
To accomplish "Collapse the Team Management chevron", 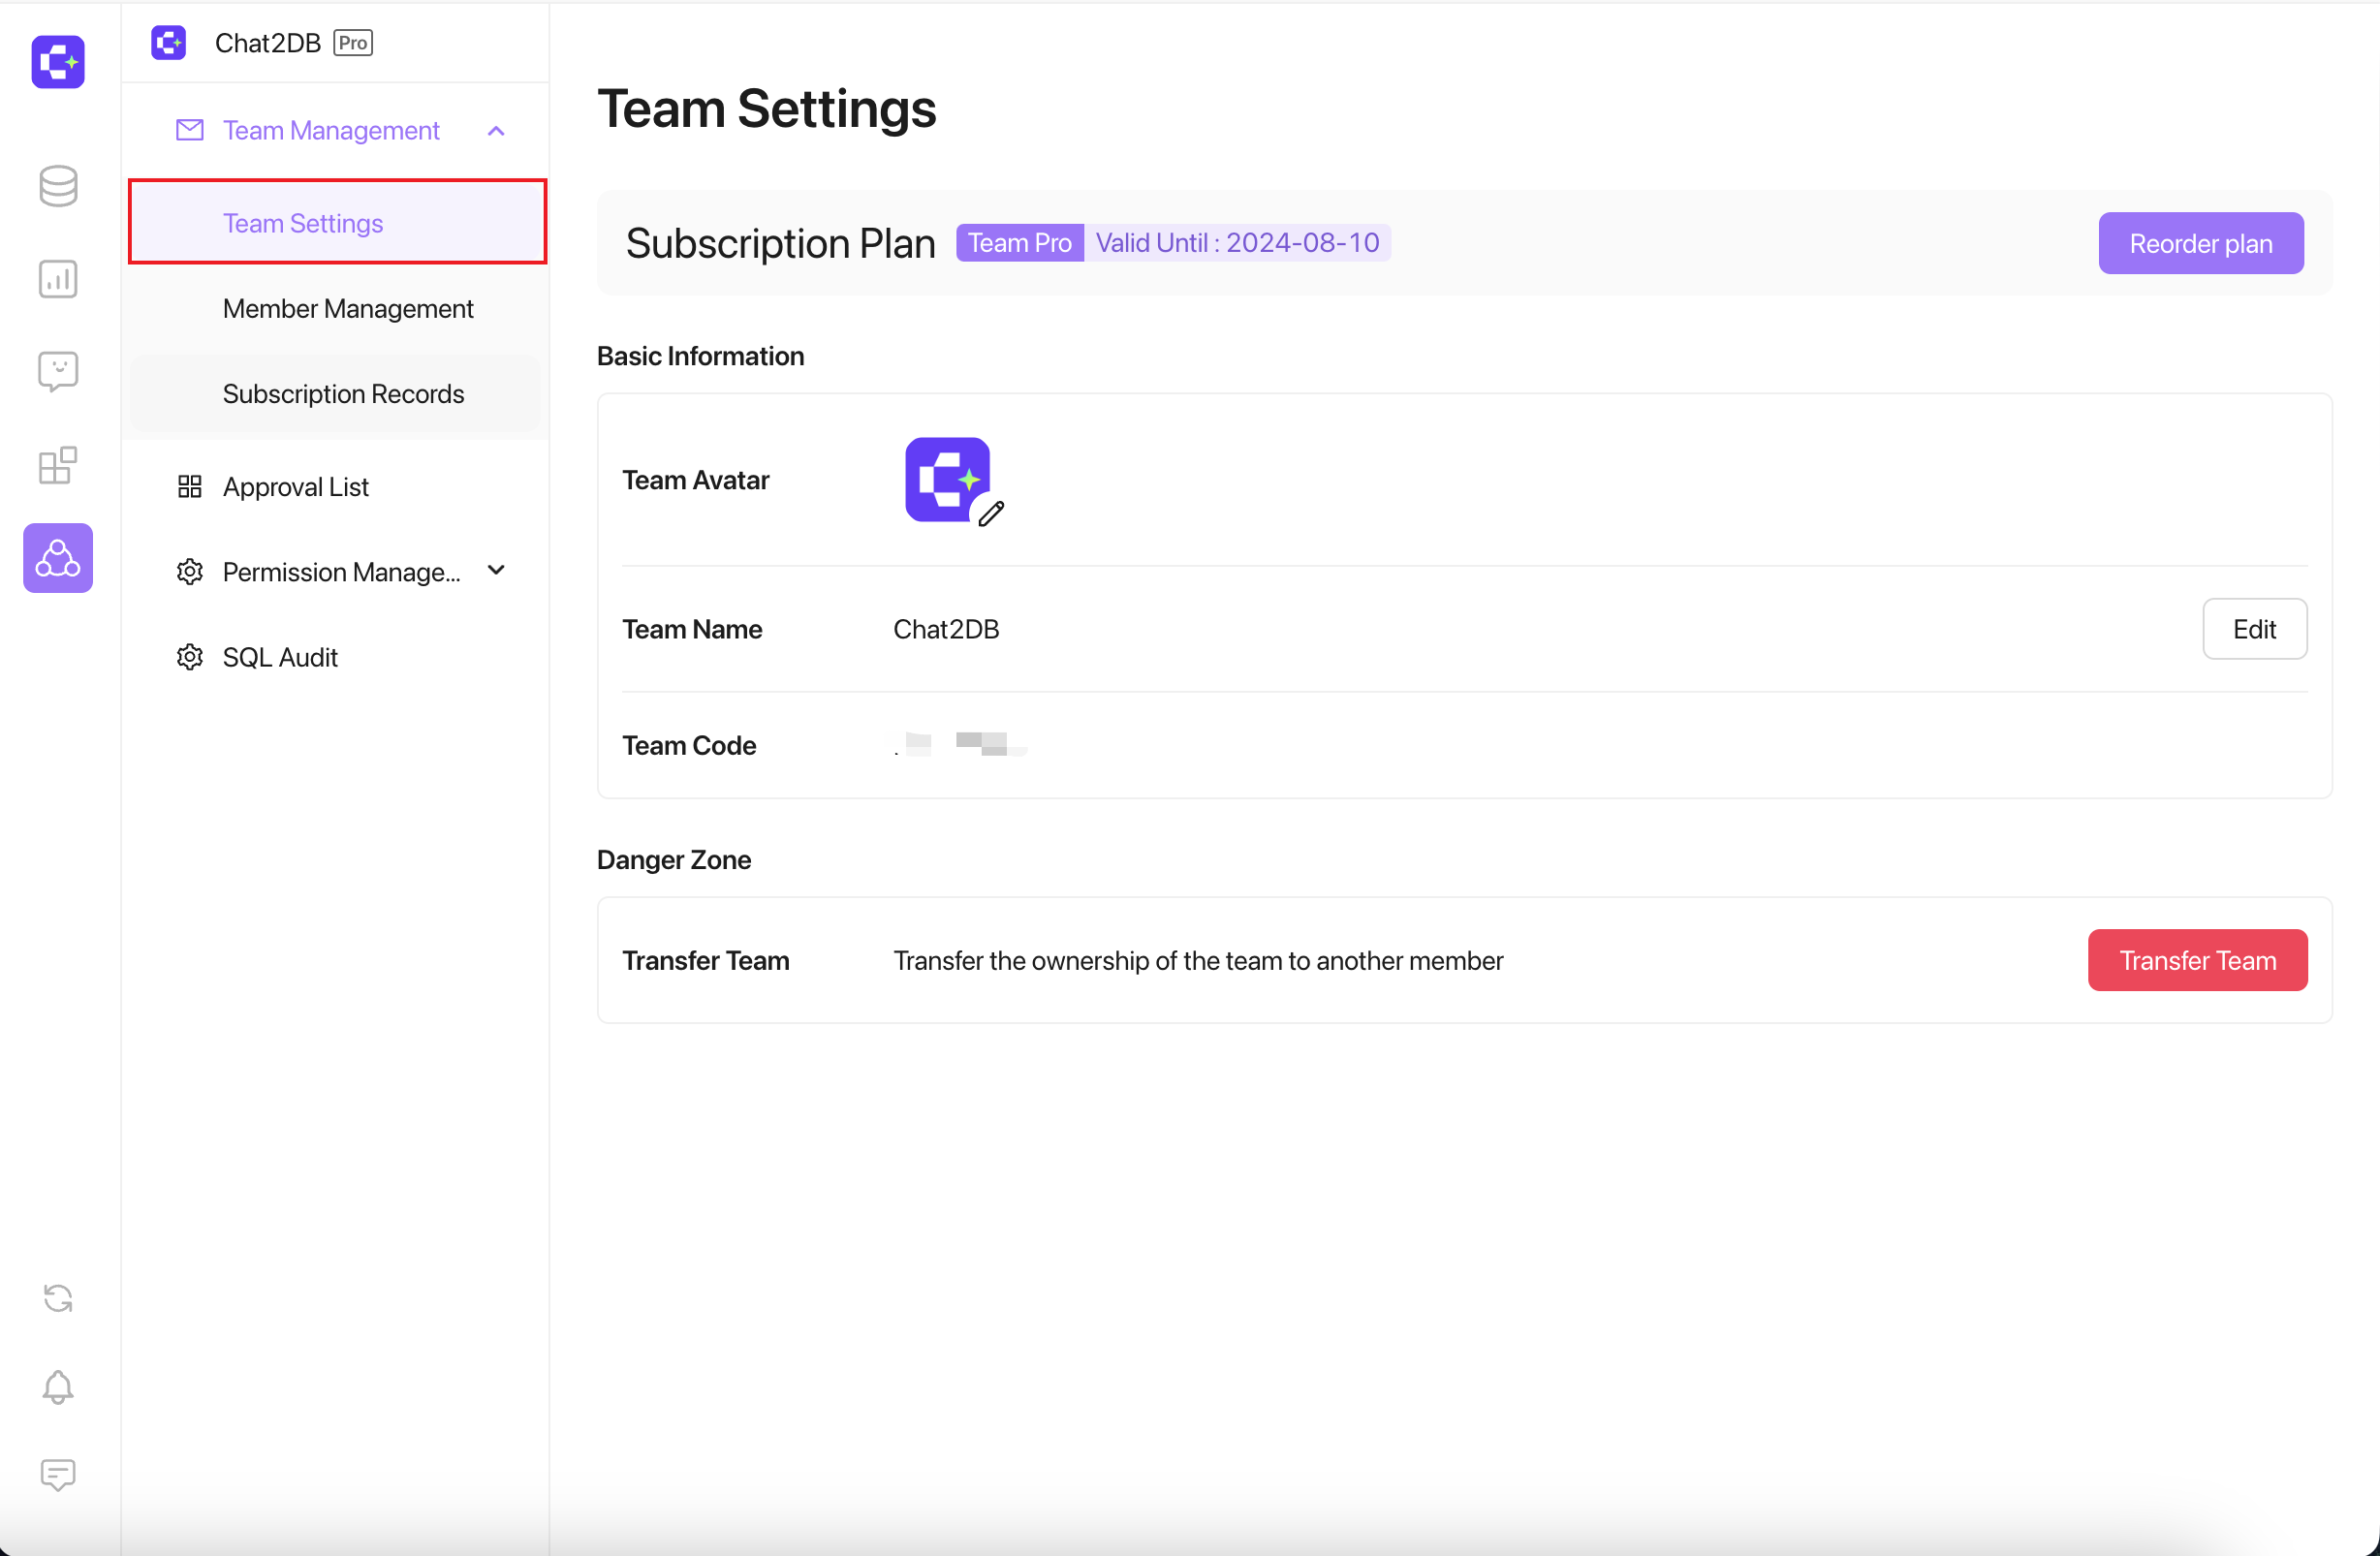I will click(496, 131).
